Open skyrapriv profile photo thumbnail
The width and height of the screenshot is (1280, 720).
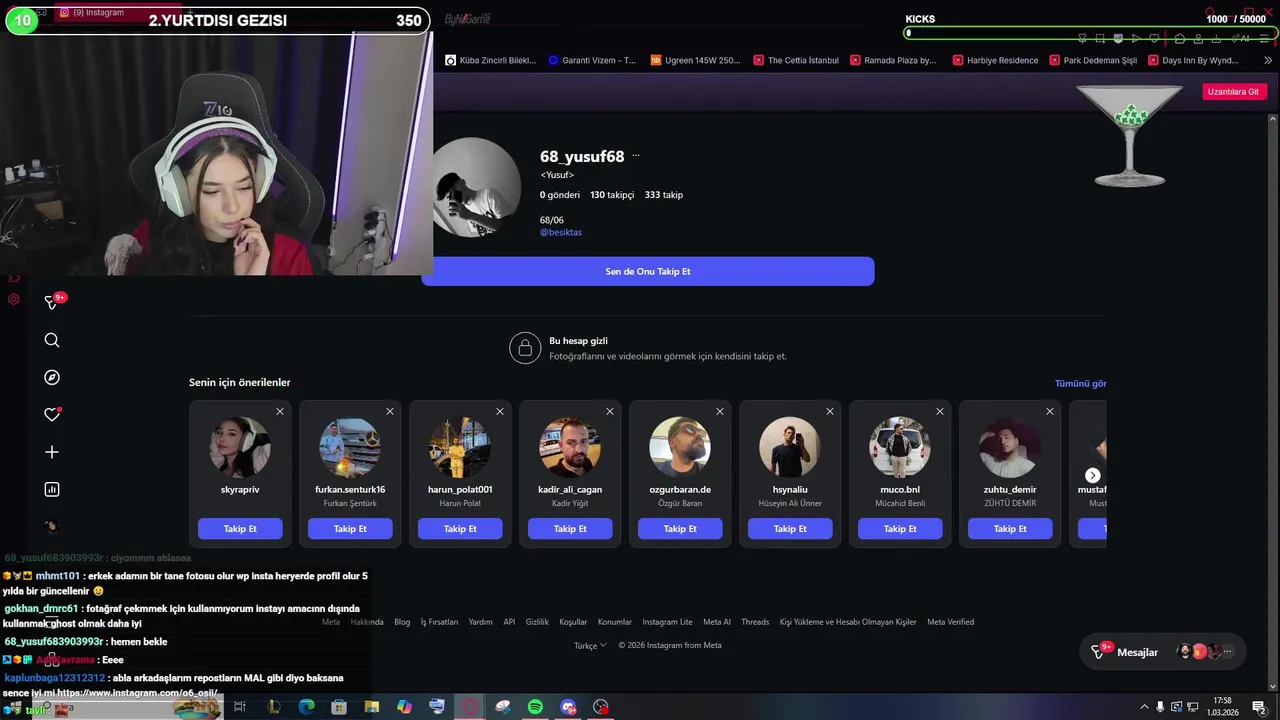[x=240, y=447]
